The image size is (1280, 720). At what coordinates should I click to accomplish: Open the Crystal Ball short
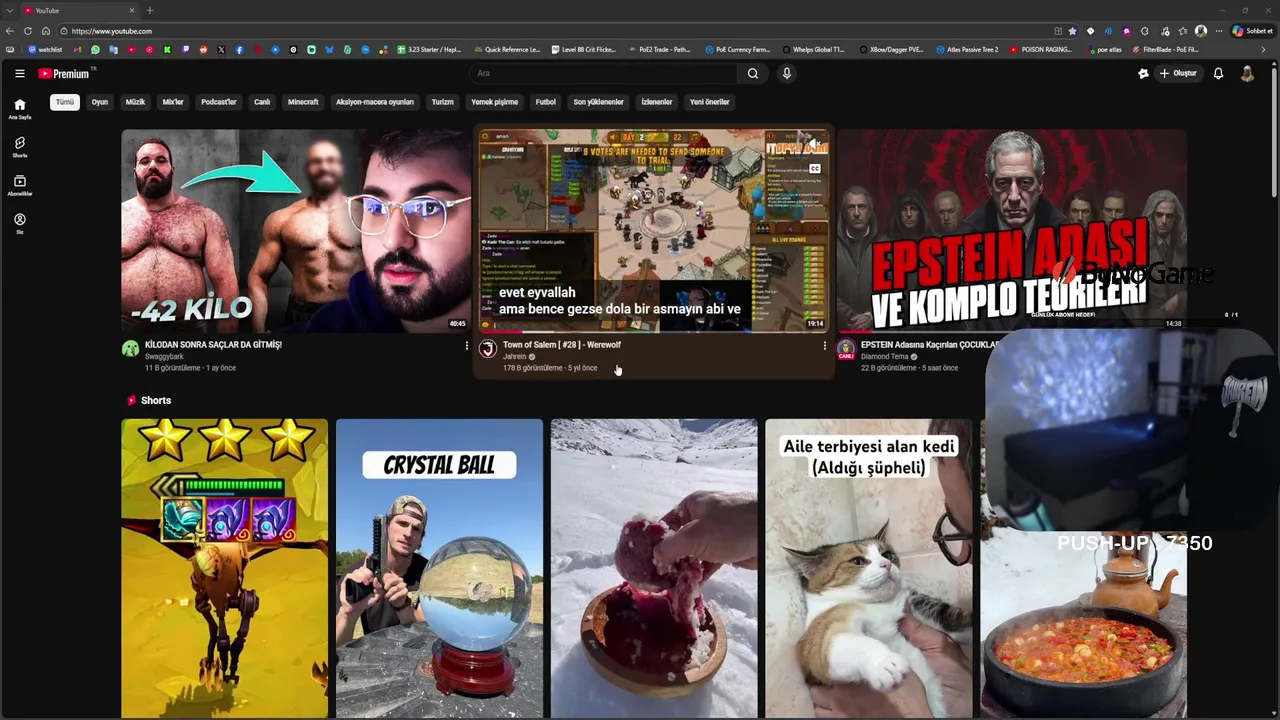pos(439,568)
